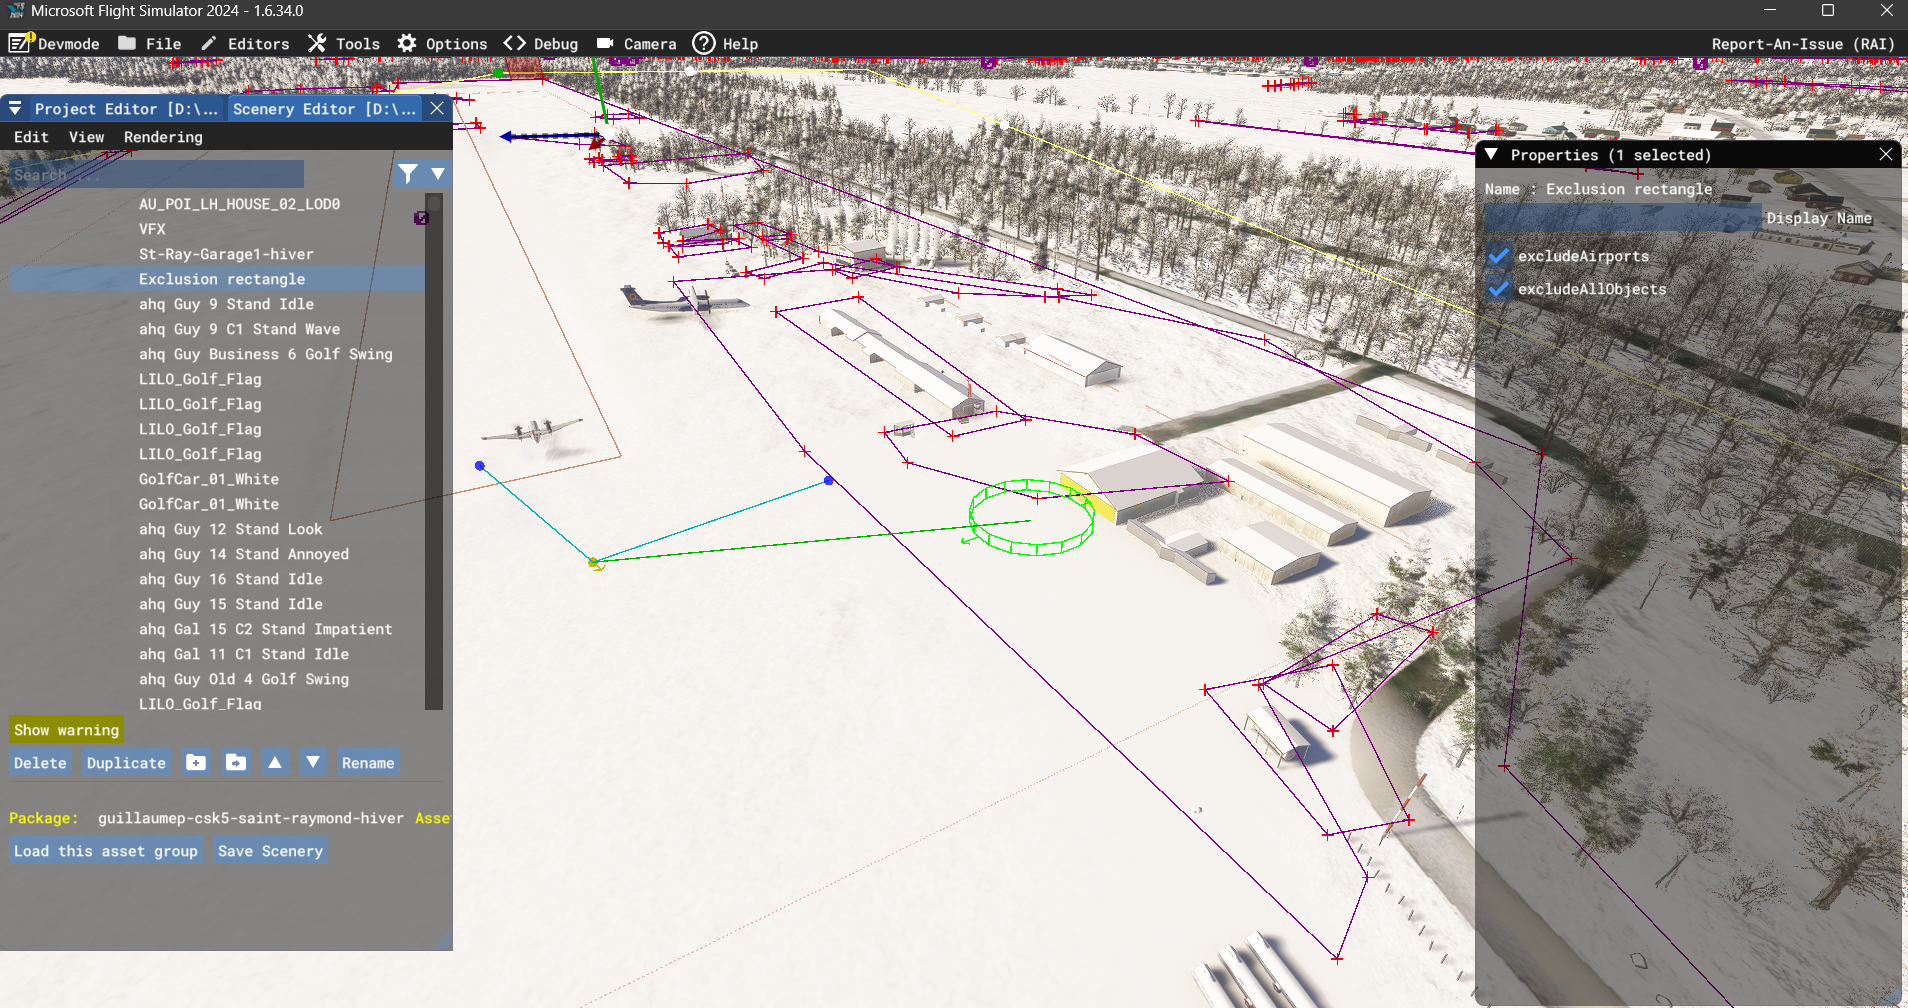Click the move-to-folder icon button

(236, 762)
